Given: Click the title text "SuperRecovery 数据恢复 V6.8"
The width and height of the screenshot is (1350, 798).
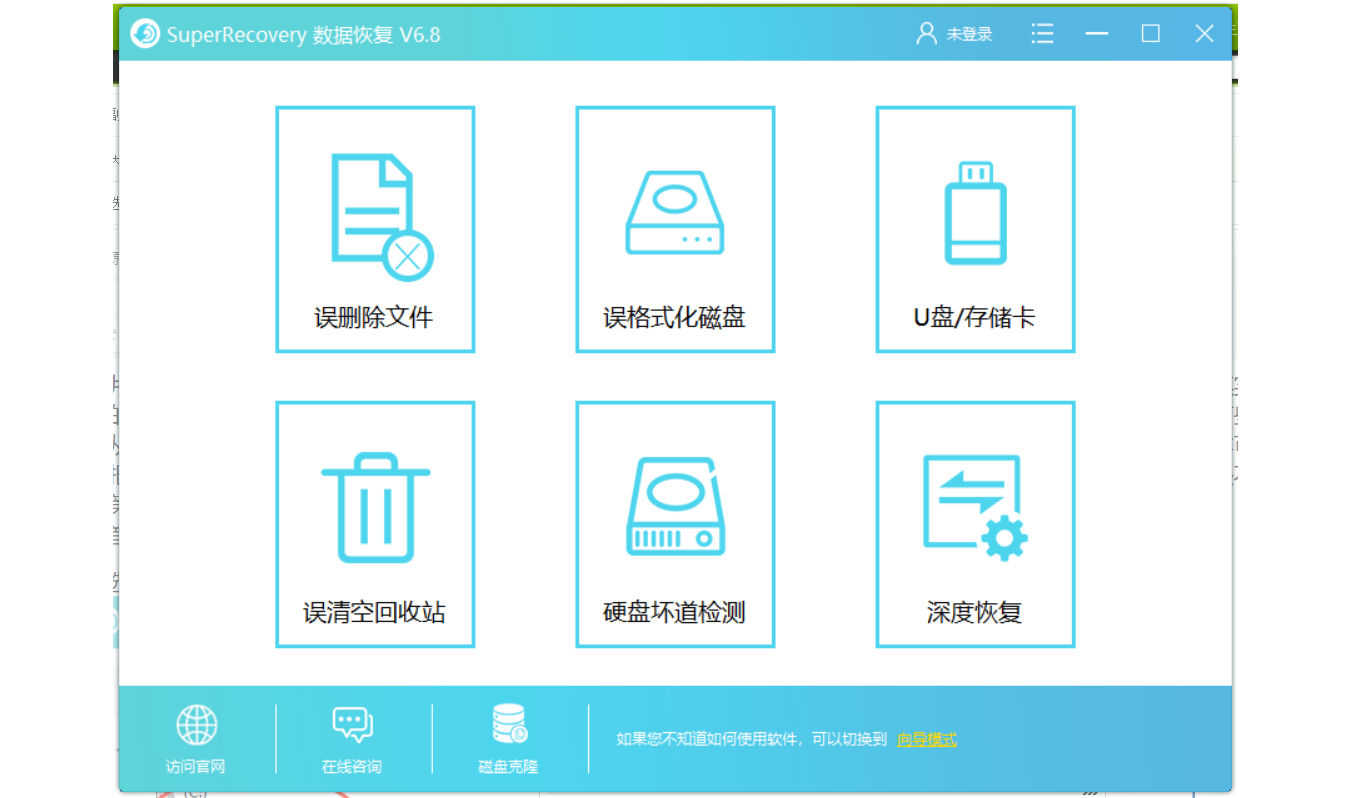Looking at the screenshot, I should click(x=304, y=35).
